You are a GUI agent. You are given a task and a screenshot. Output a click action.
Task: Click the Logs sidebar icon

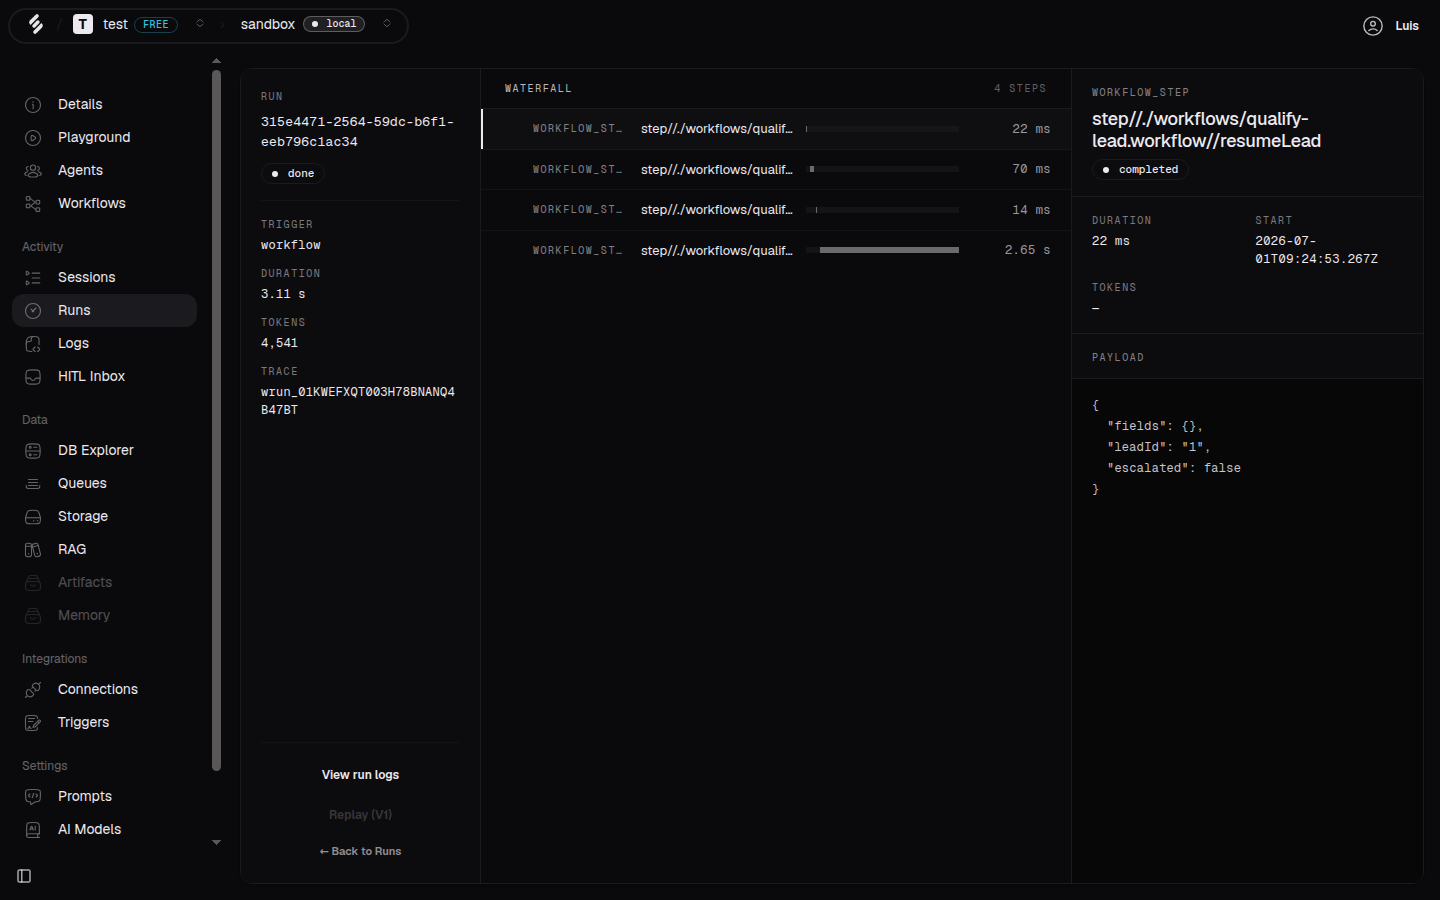tap(33, 343)
